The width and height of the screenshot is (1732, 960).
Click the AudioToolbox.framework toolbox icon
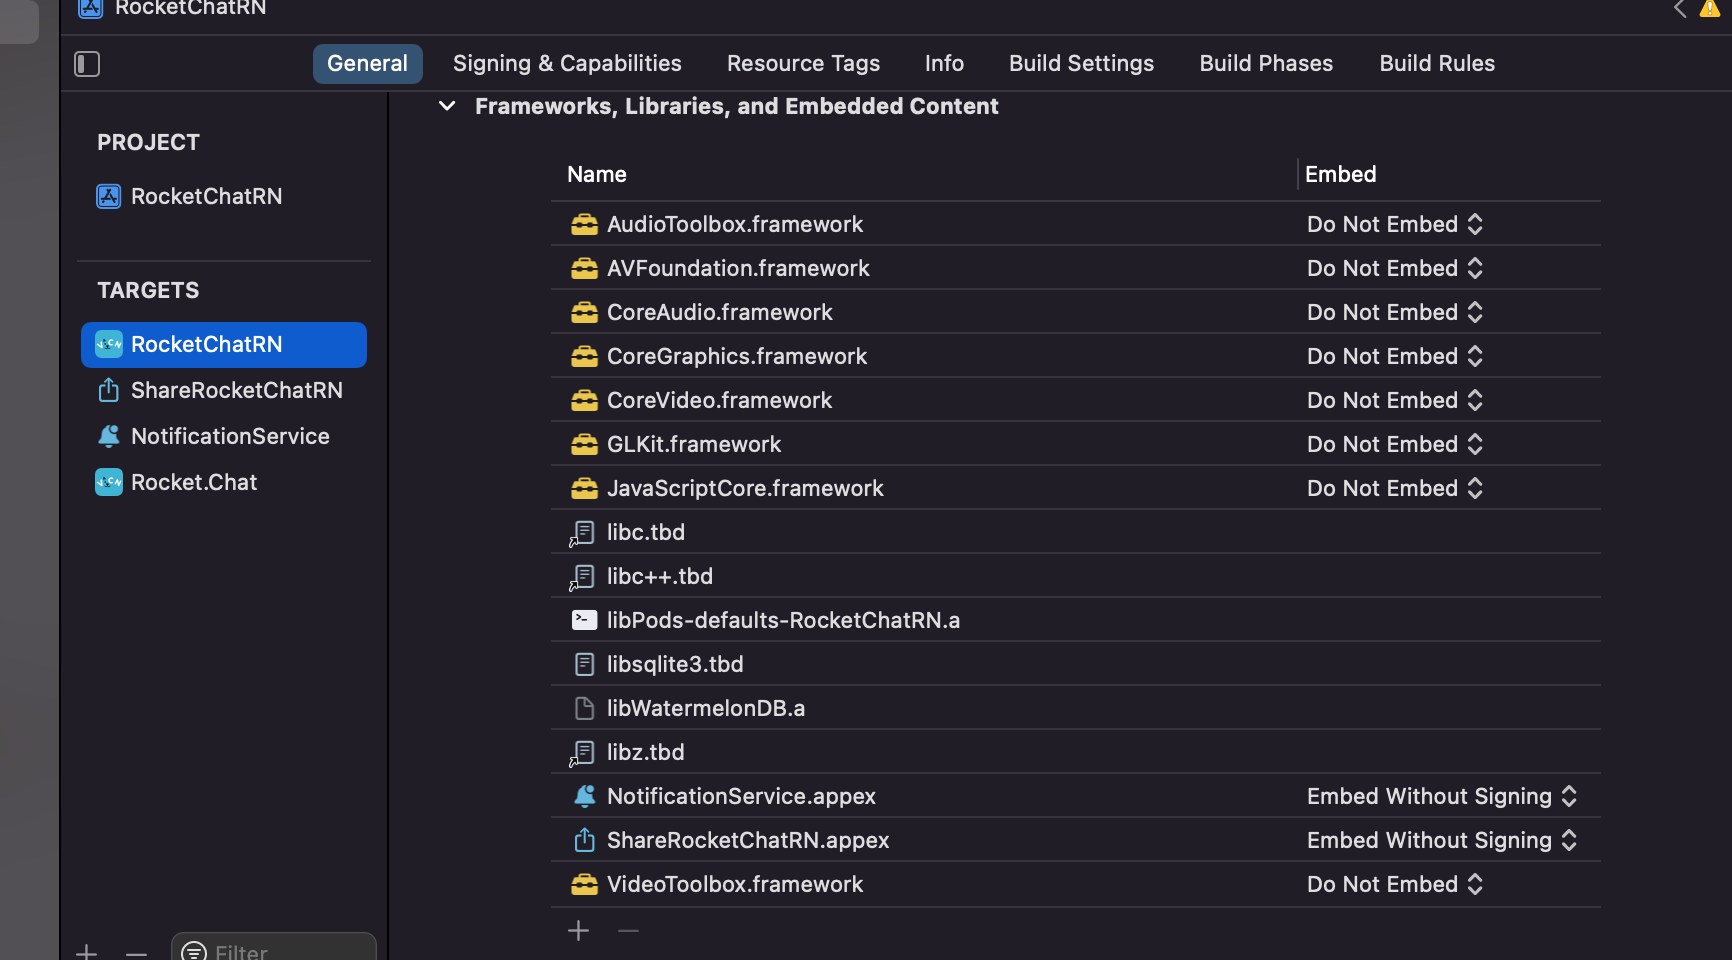(x=584, y=224)
